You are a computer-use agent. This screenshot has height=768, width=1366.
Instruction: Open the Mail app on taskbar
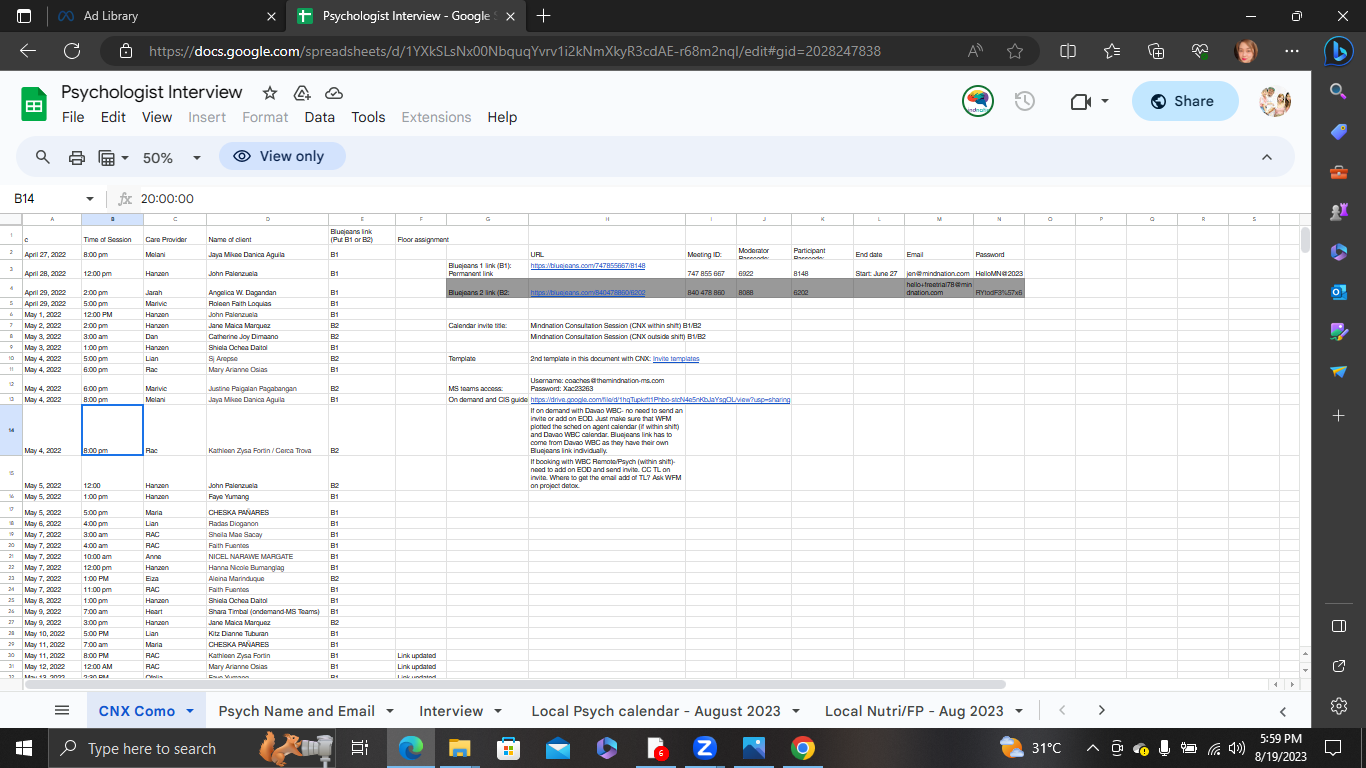click(x=557, y=747)
